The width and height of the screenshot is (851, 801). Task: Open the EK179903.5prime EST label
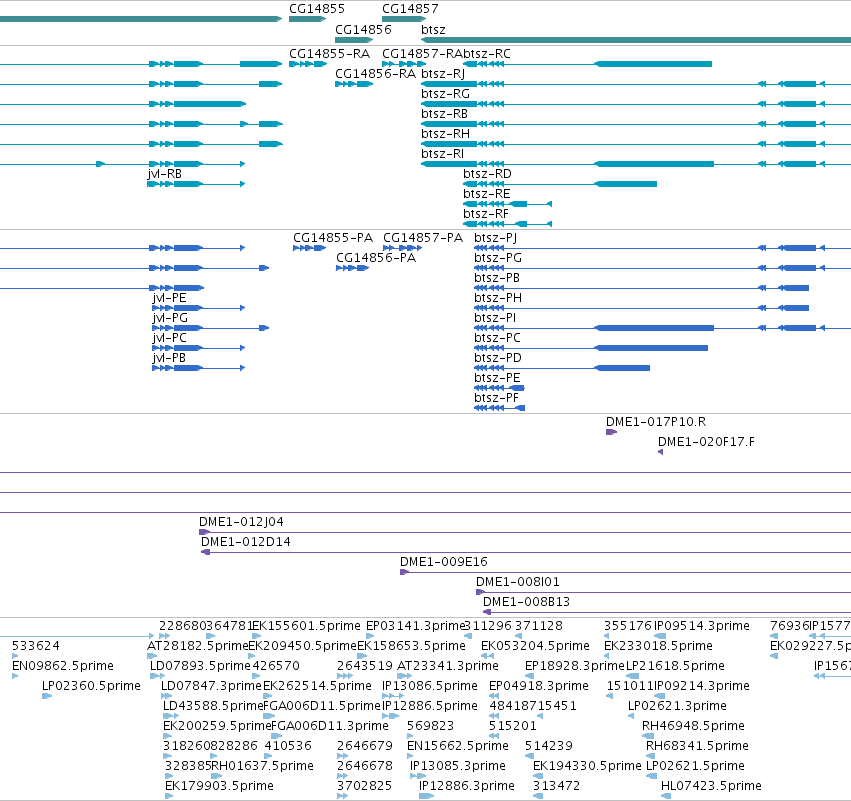coord(219,786)
